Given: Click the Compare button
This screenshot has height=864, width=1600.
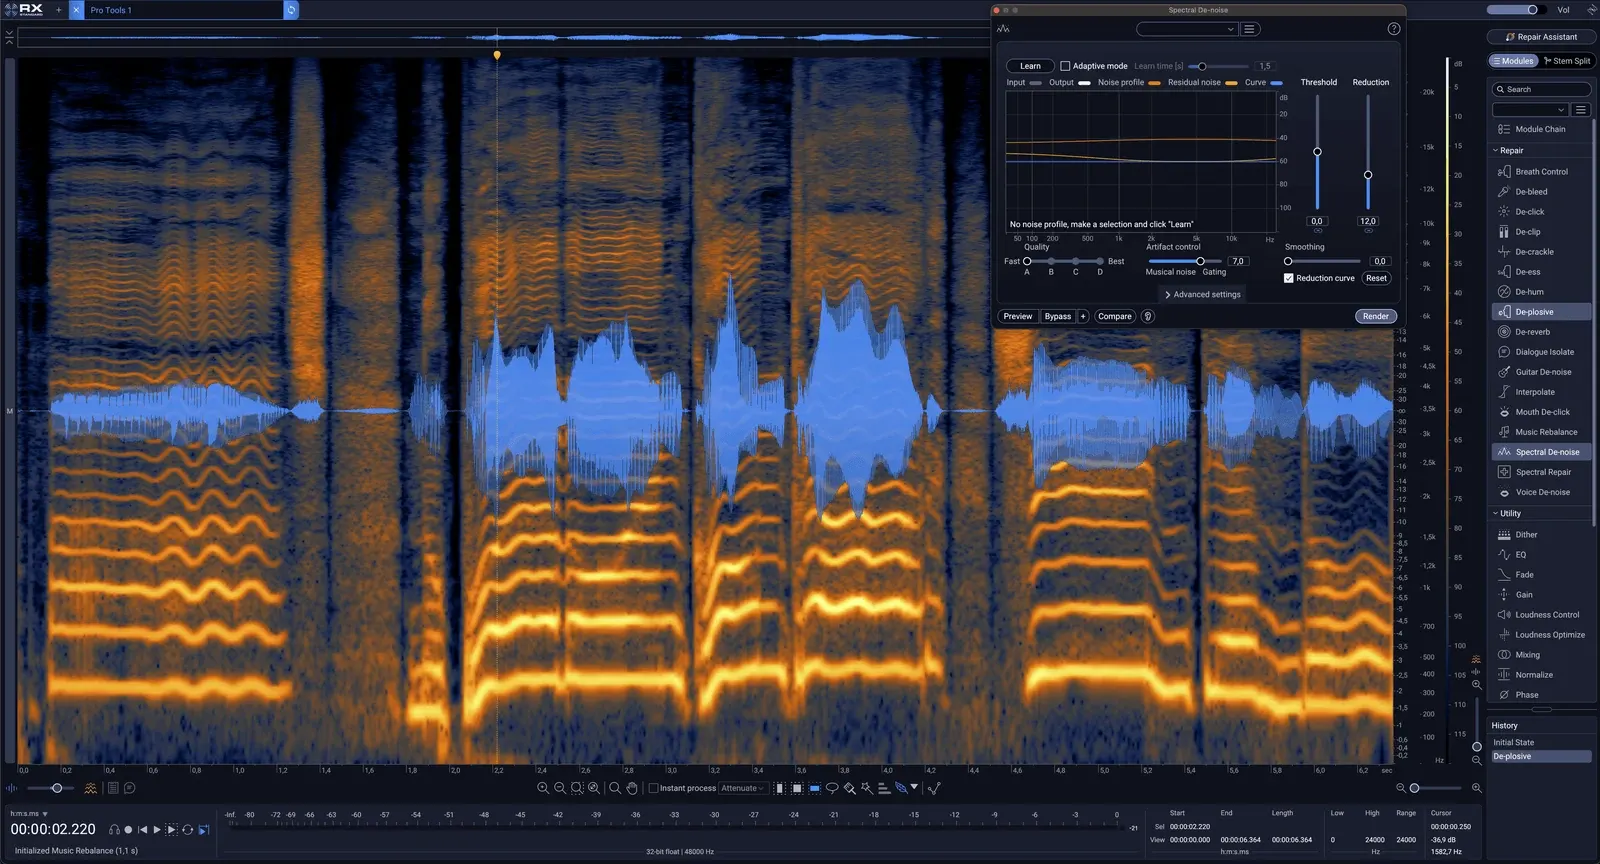Looking at the screenshot, I should [x=1115, y=316].
